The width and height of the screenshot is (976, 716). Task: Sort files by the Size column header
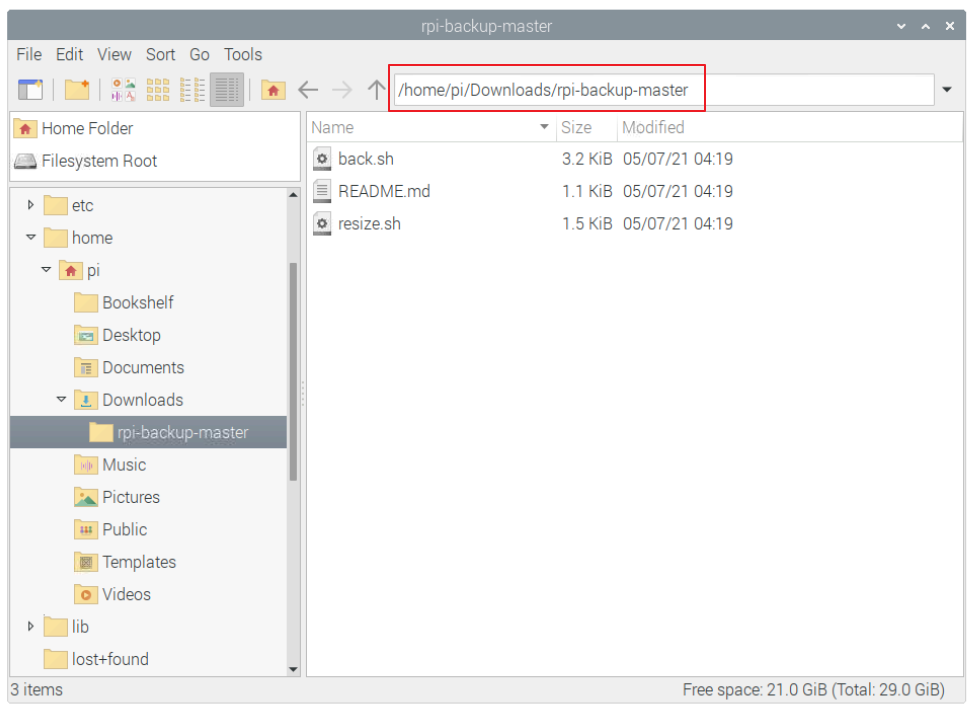[576, 127]
